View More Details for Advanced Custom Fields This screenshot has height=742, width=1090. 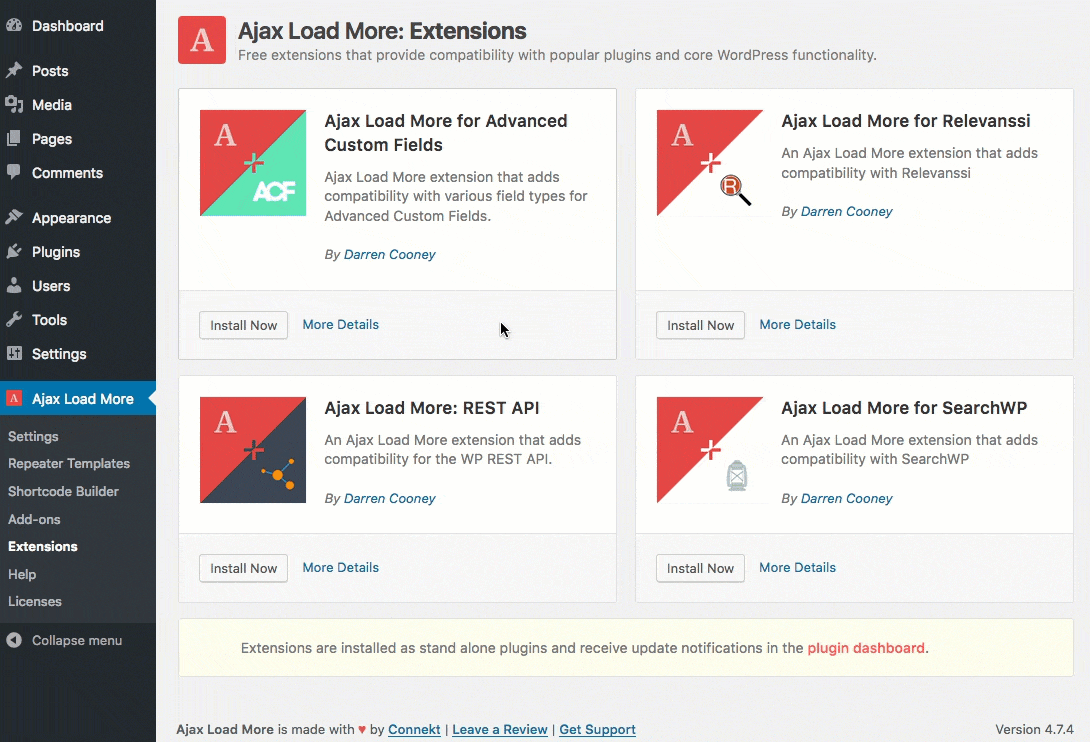pyautogui.click(x=341, y=324)
